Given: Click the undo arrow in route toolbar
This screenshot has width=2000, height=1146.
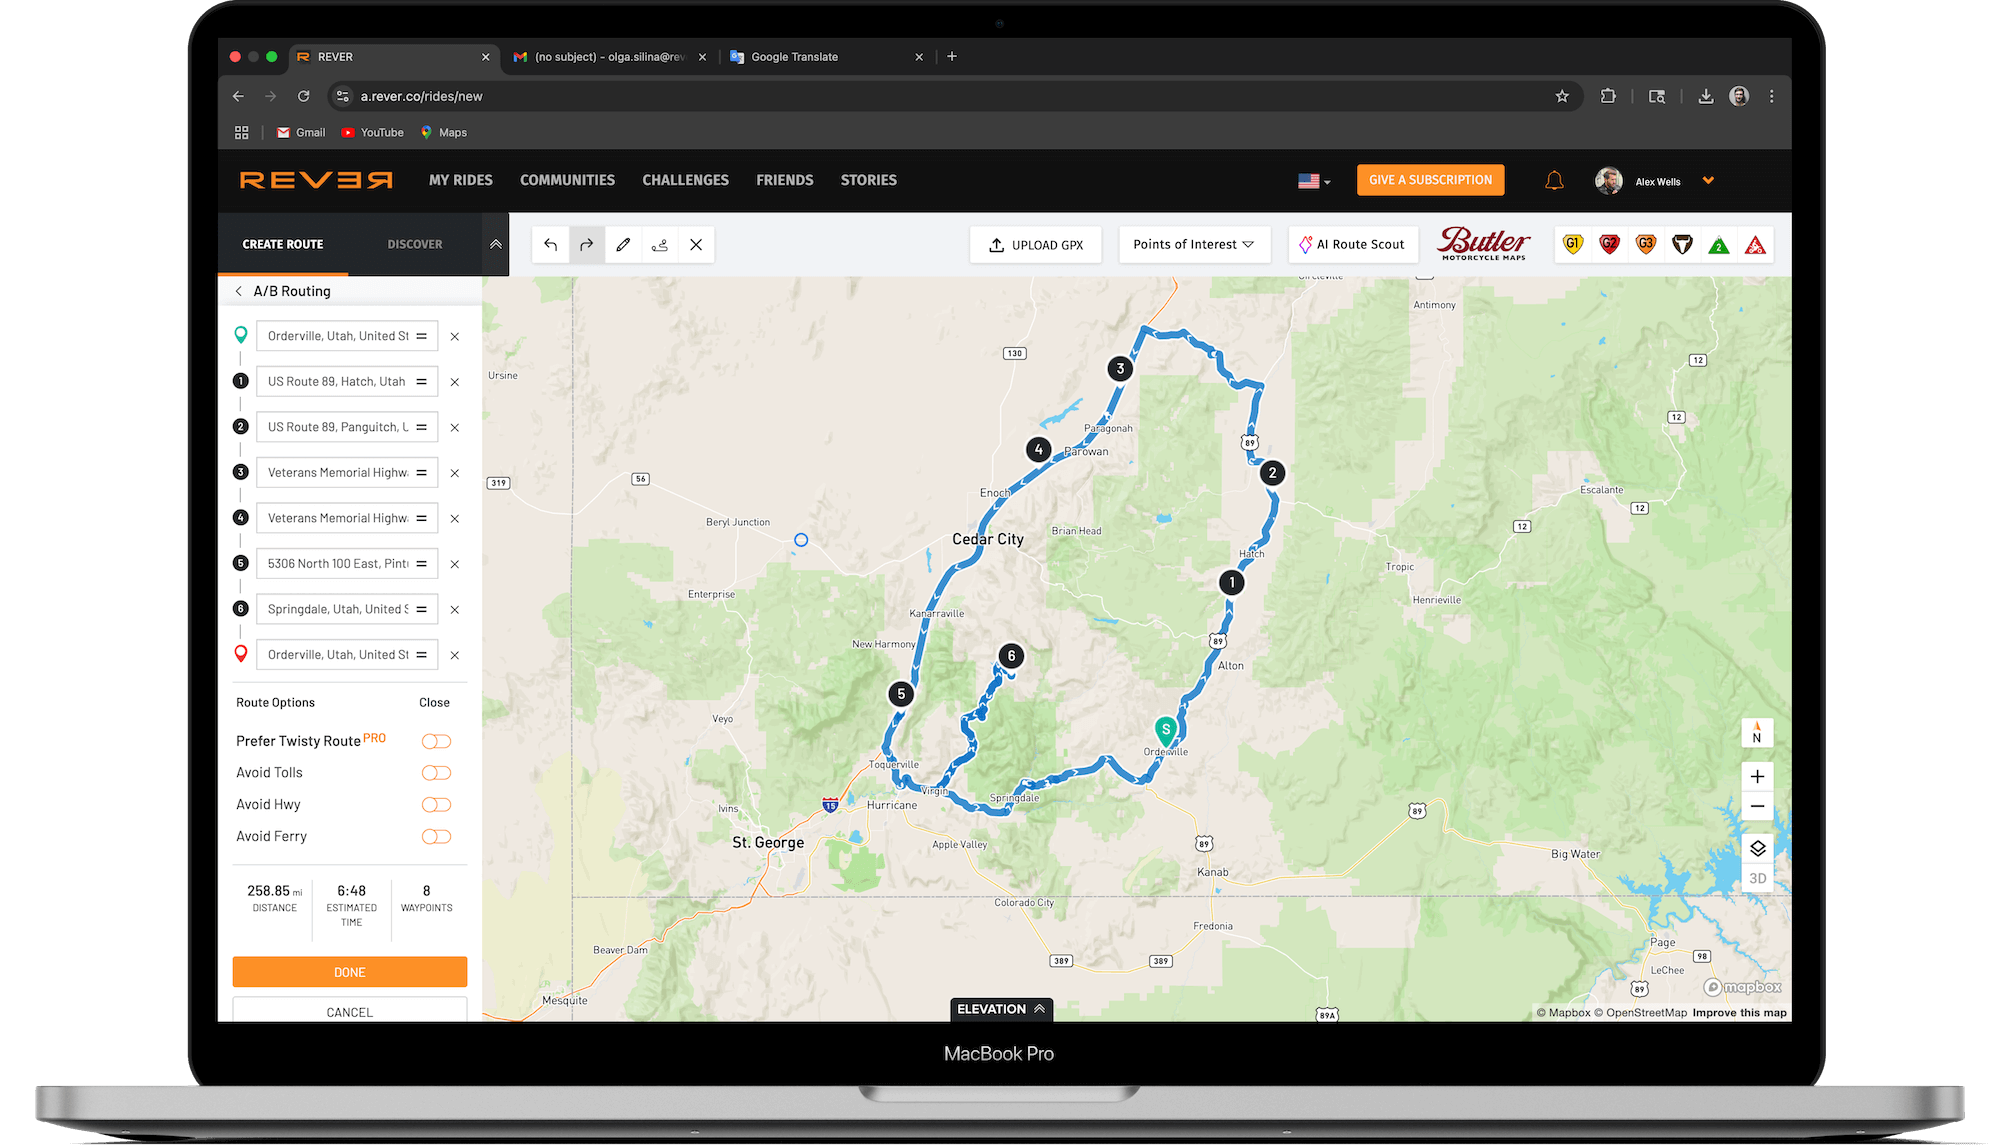Looking at the screenshot, I should pos(550,245).
